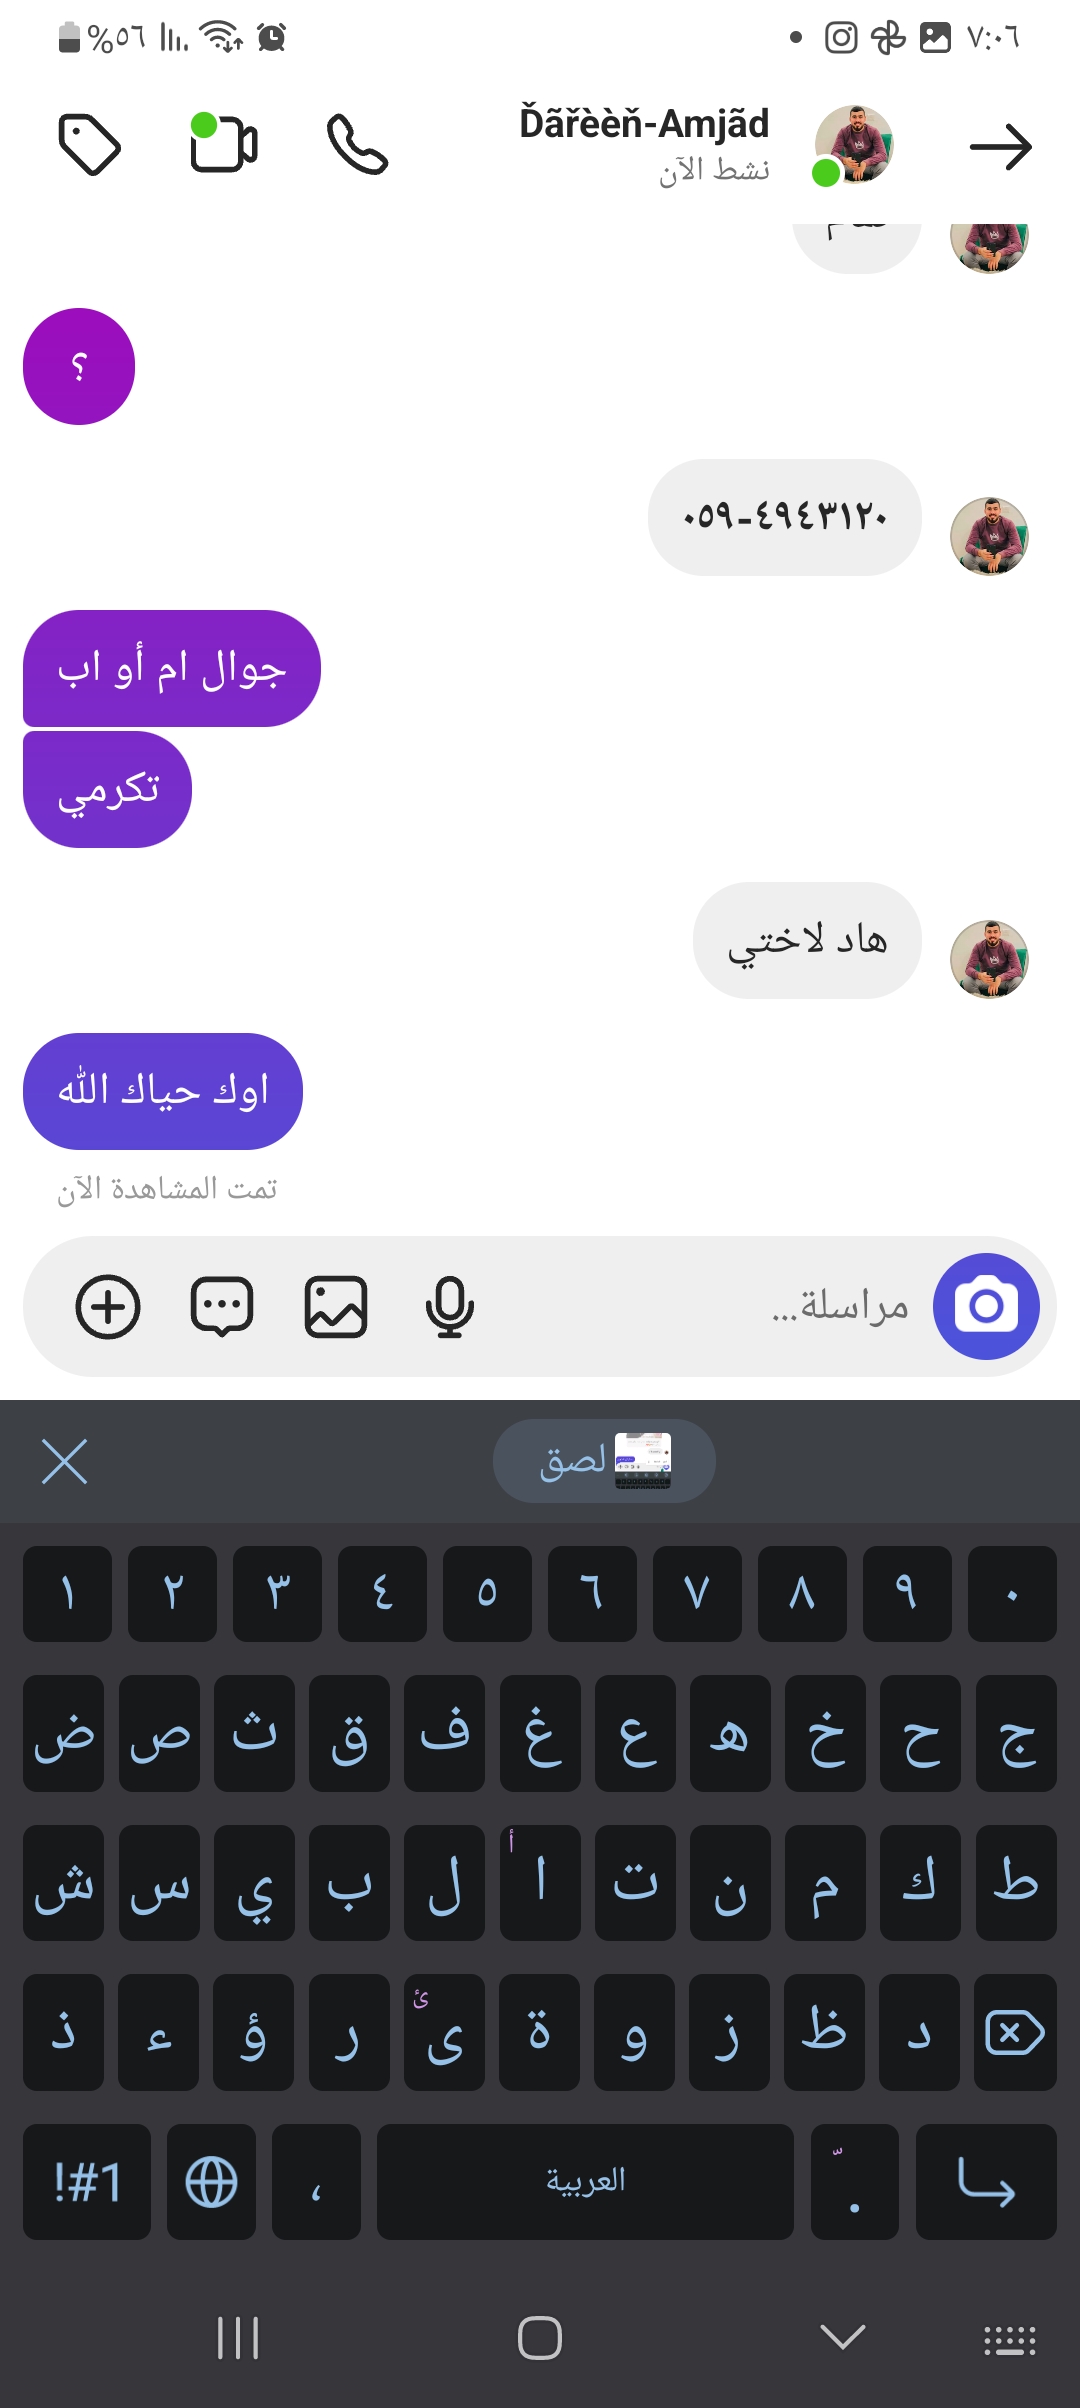Tap the phone number message bubble

(785, 517)
